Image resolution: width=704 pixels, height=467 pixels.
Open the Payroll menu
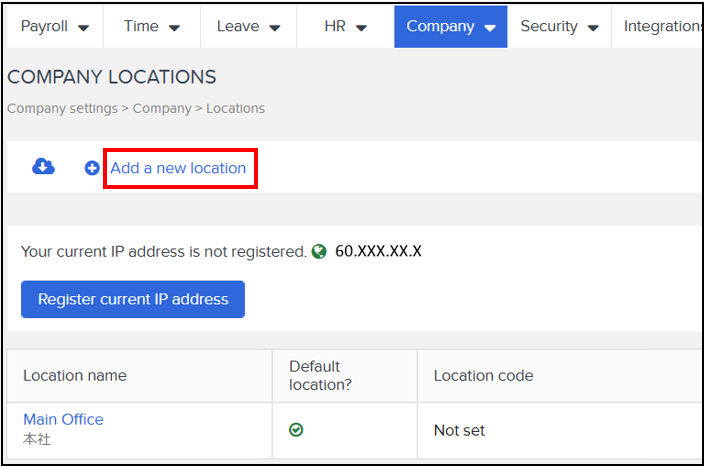coord(55,26)
